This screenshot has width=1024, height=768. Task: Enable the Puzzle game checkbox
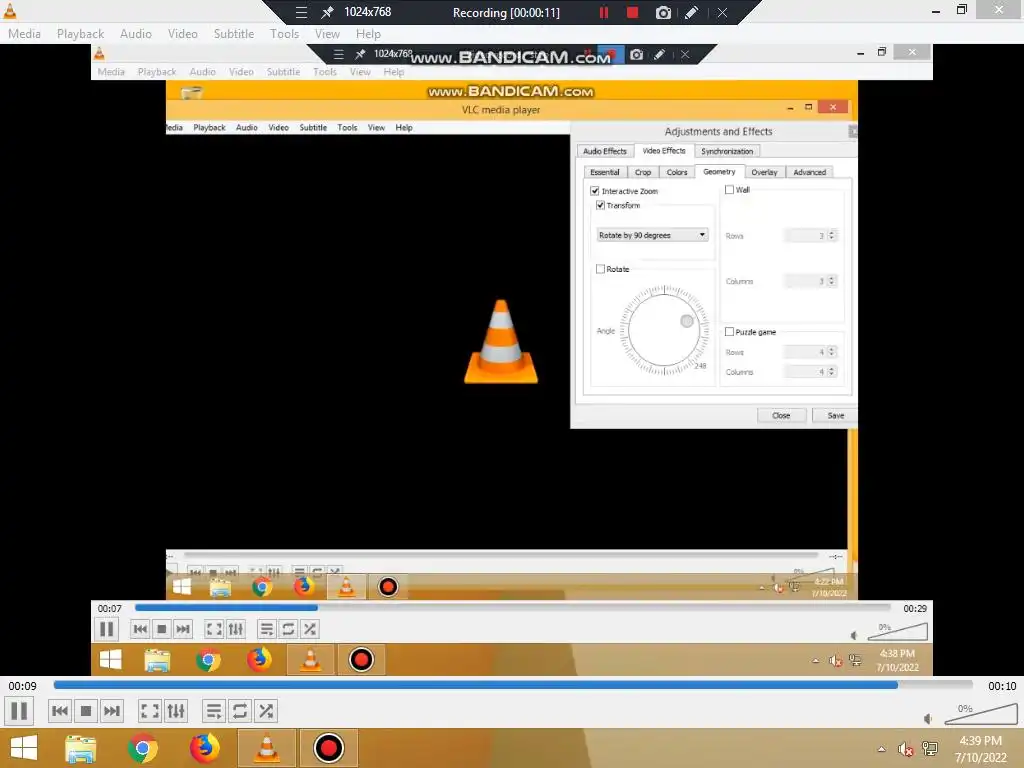tap(729, 332)
